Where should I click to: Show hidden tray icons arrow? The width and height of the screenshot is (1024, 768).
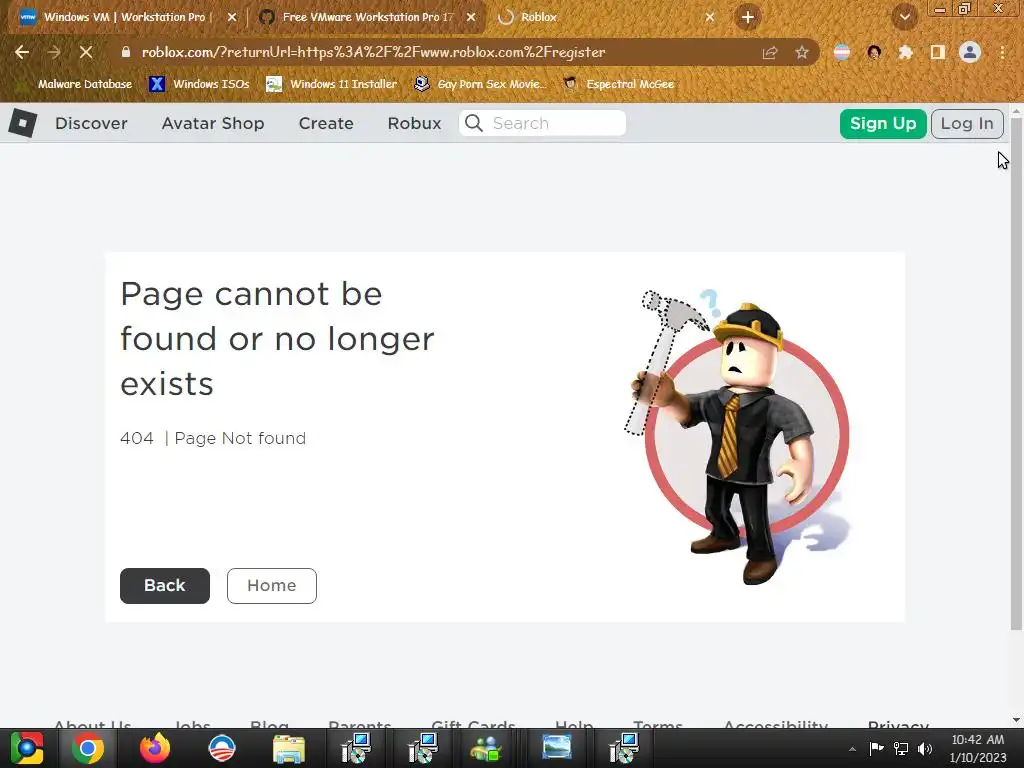pos(852,749)
